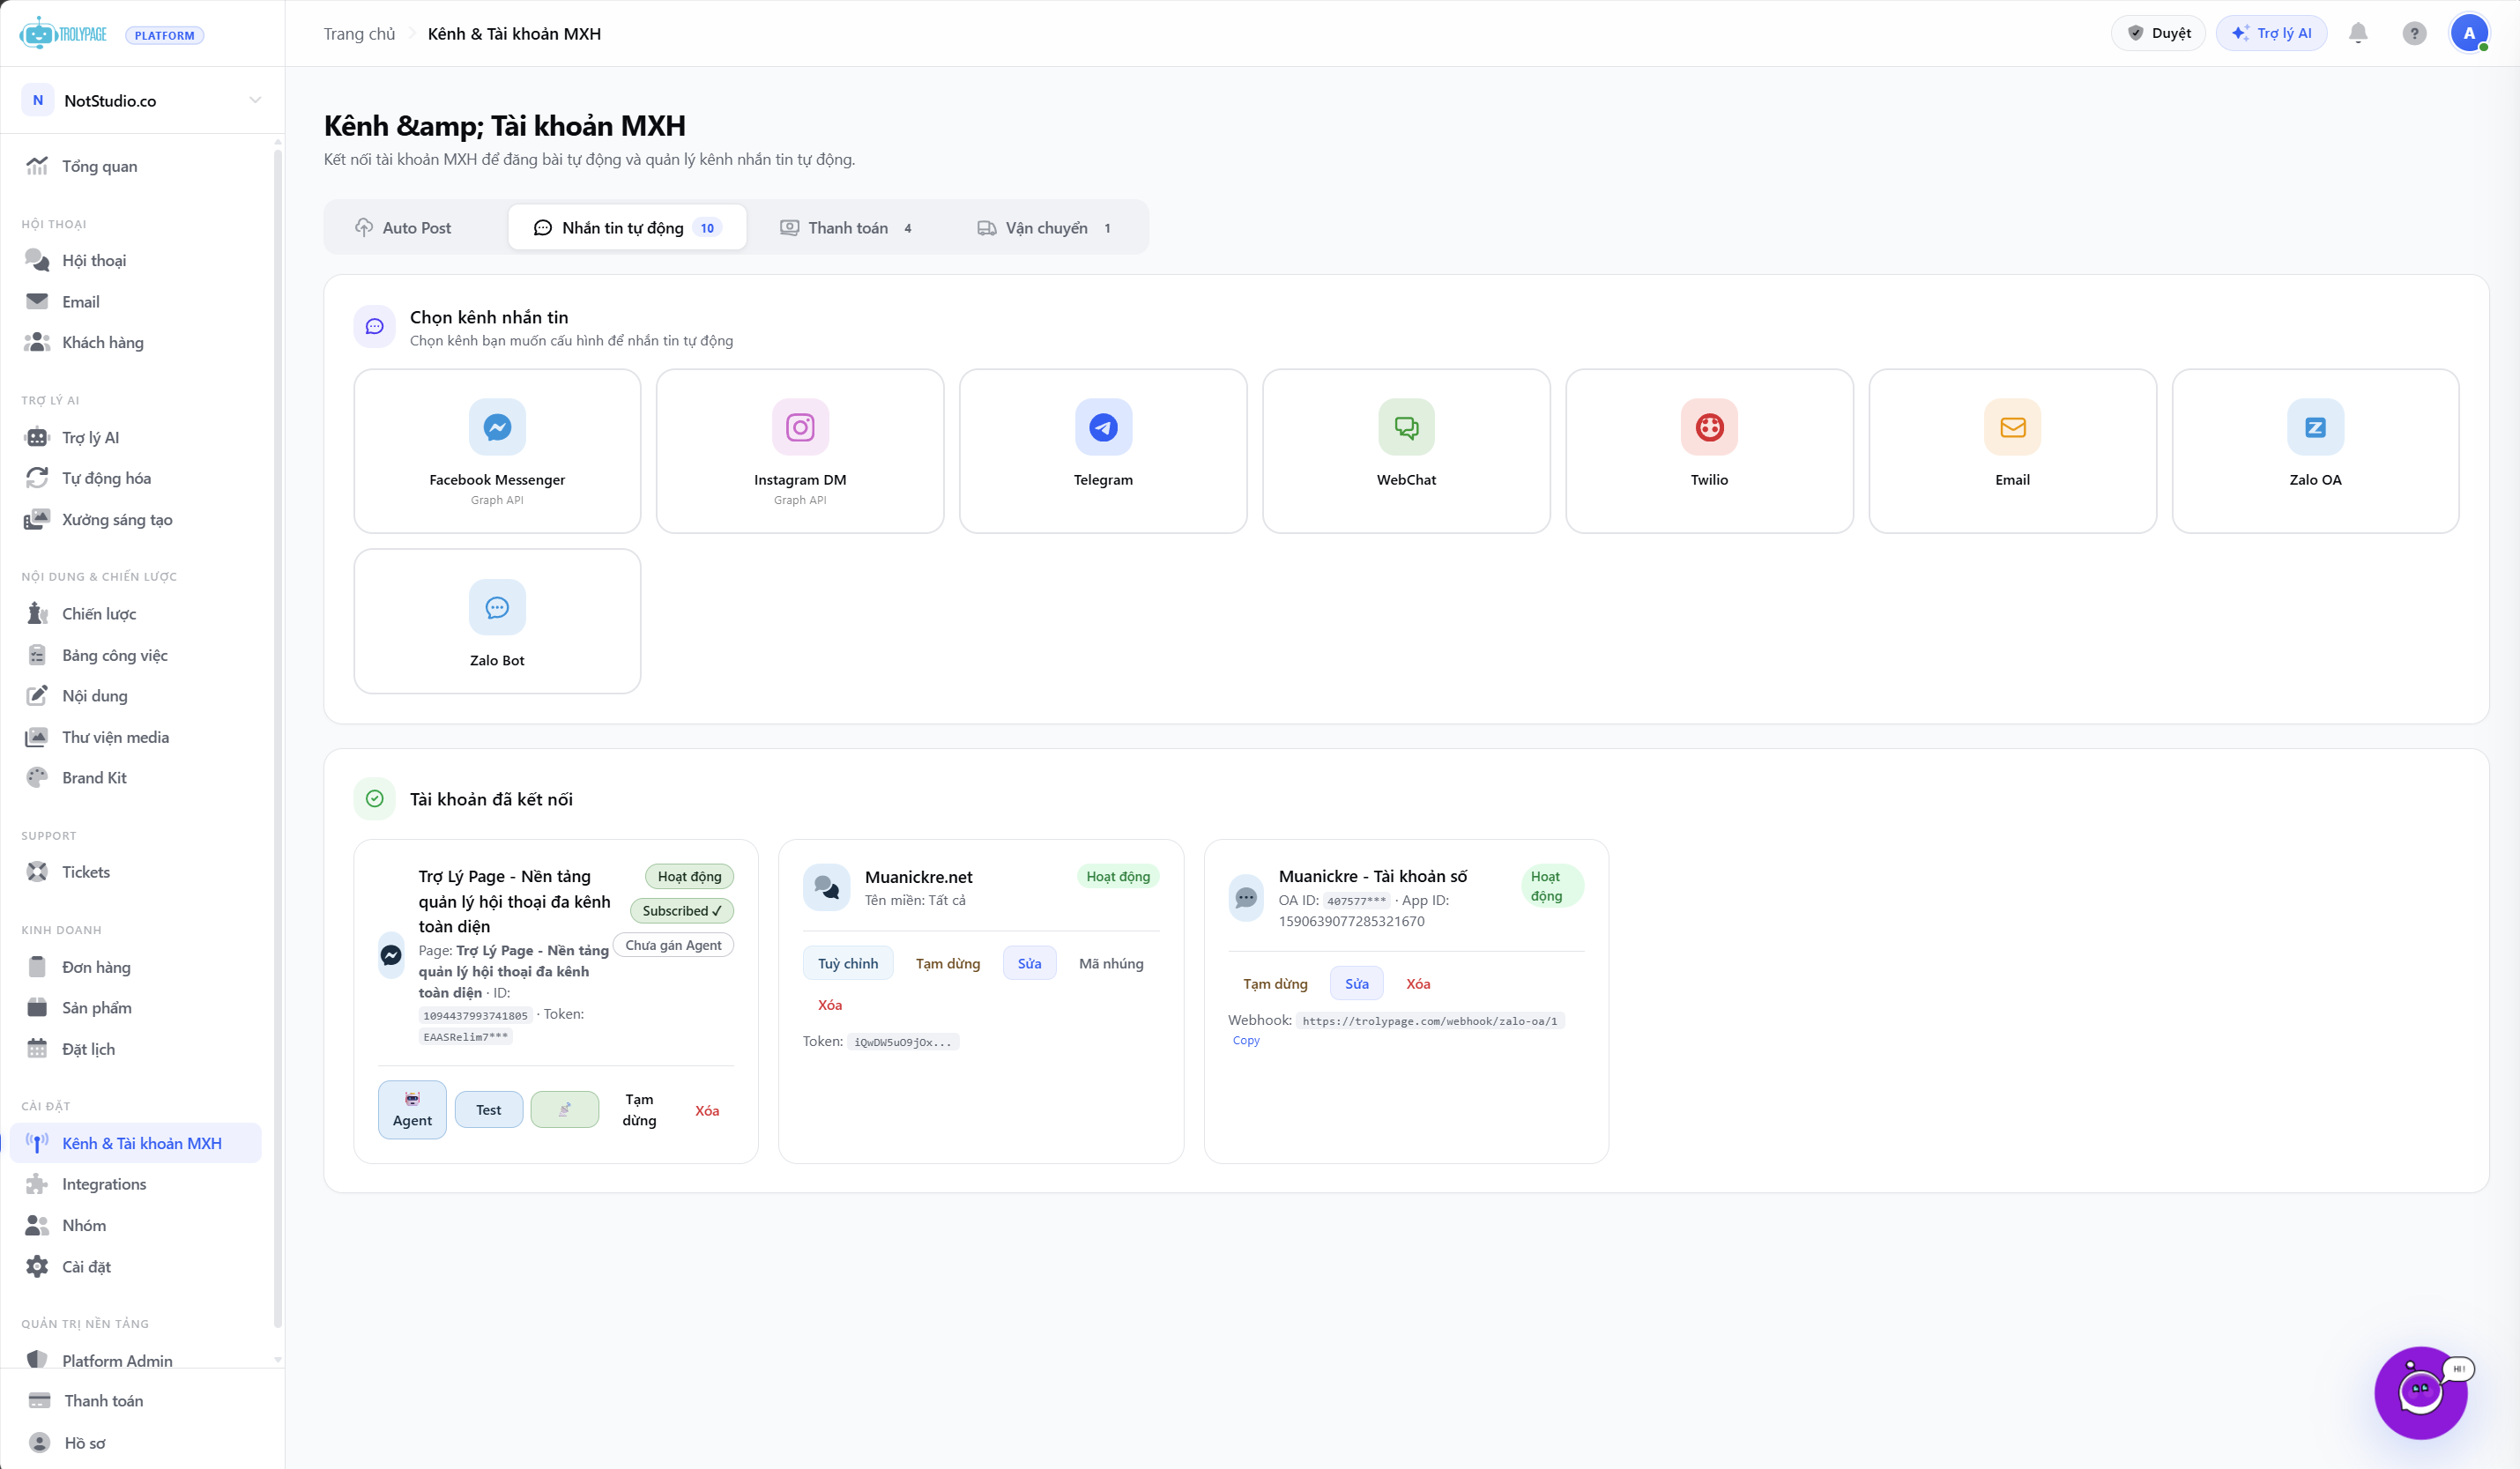Click the Duyệt button
Image resolution: width=2520 pixels, height=1469 pixels.
pyautogui.click(x=2158, y=33)
